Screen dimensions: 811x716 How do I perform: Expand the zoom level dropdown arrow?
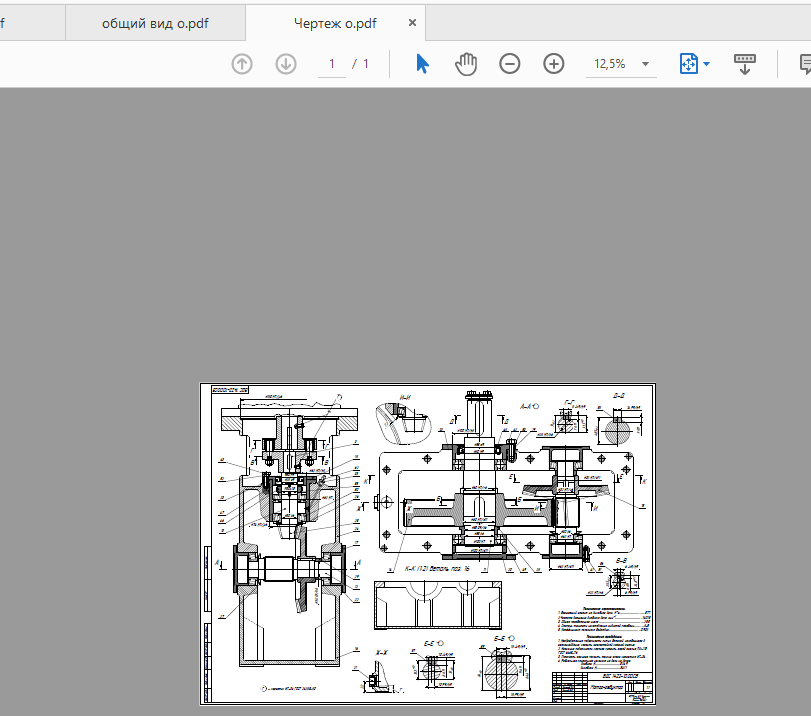click(x=646, y=64)
